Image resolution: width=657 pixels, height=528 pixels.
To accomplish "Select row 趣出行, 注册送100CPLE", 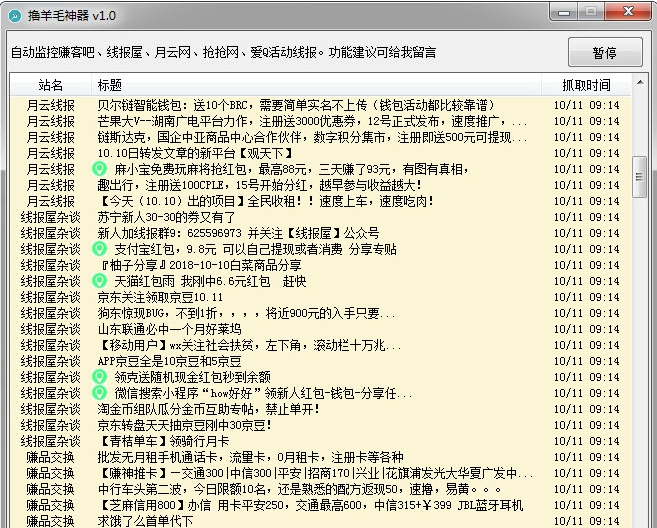I will [321, 185].
